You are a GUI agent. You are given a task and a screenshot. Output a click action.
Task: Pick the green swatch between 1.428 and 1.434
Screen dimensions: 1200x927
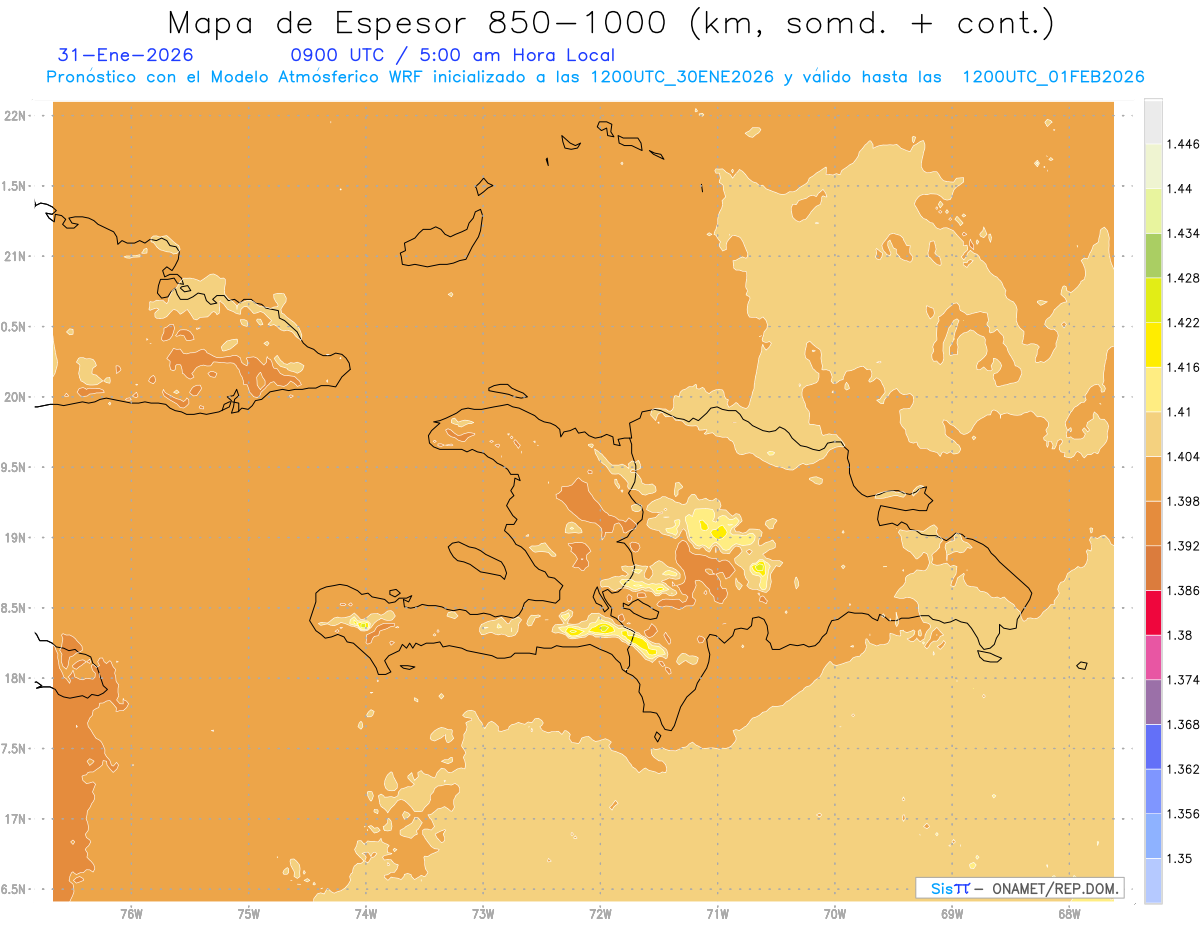pyautogui.click(x=1153, y=255)
